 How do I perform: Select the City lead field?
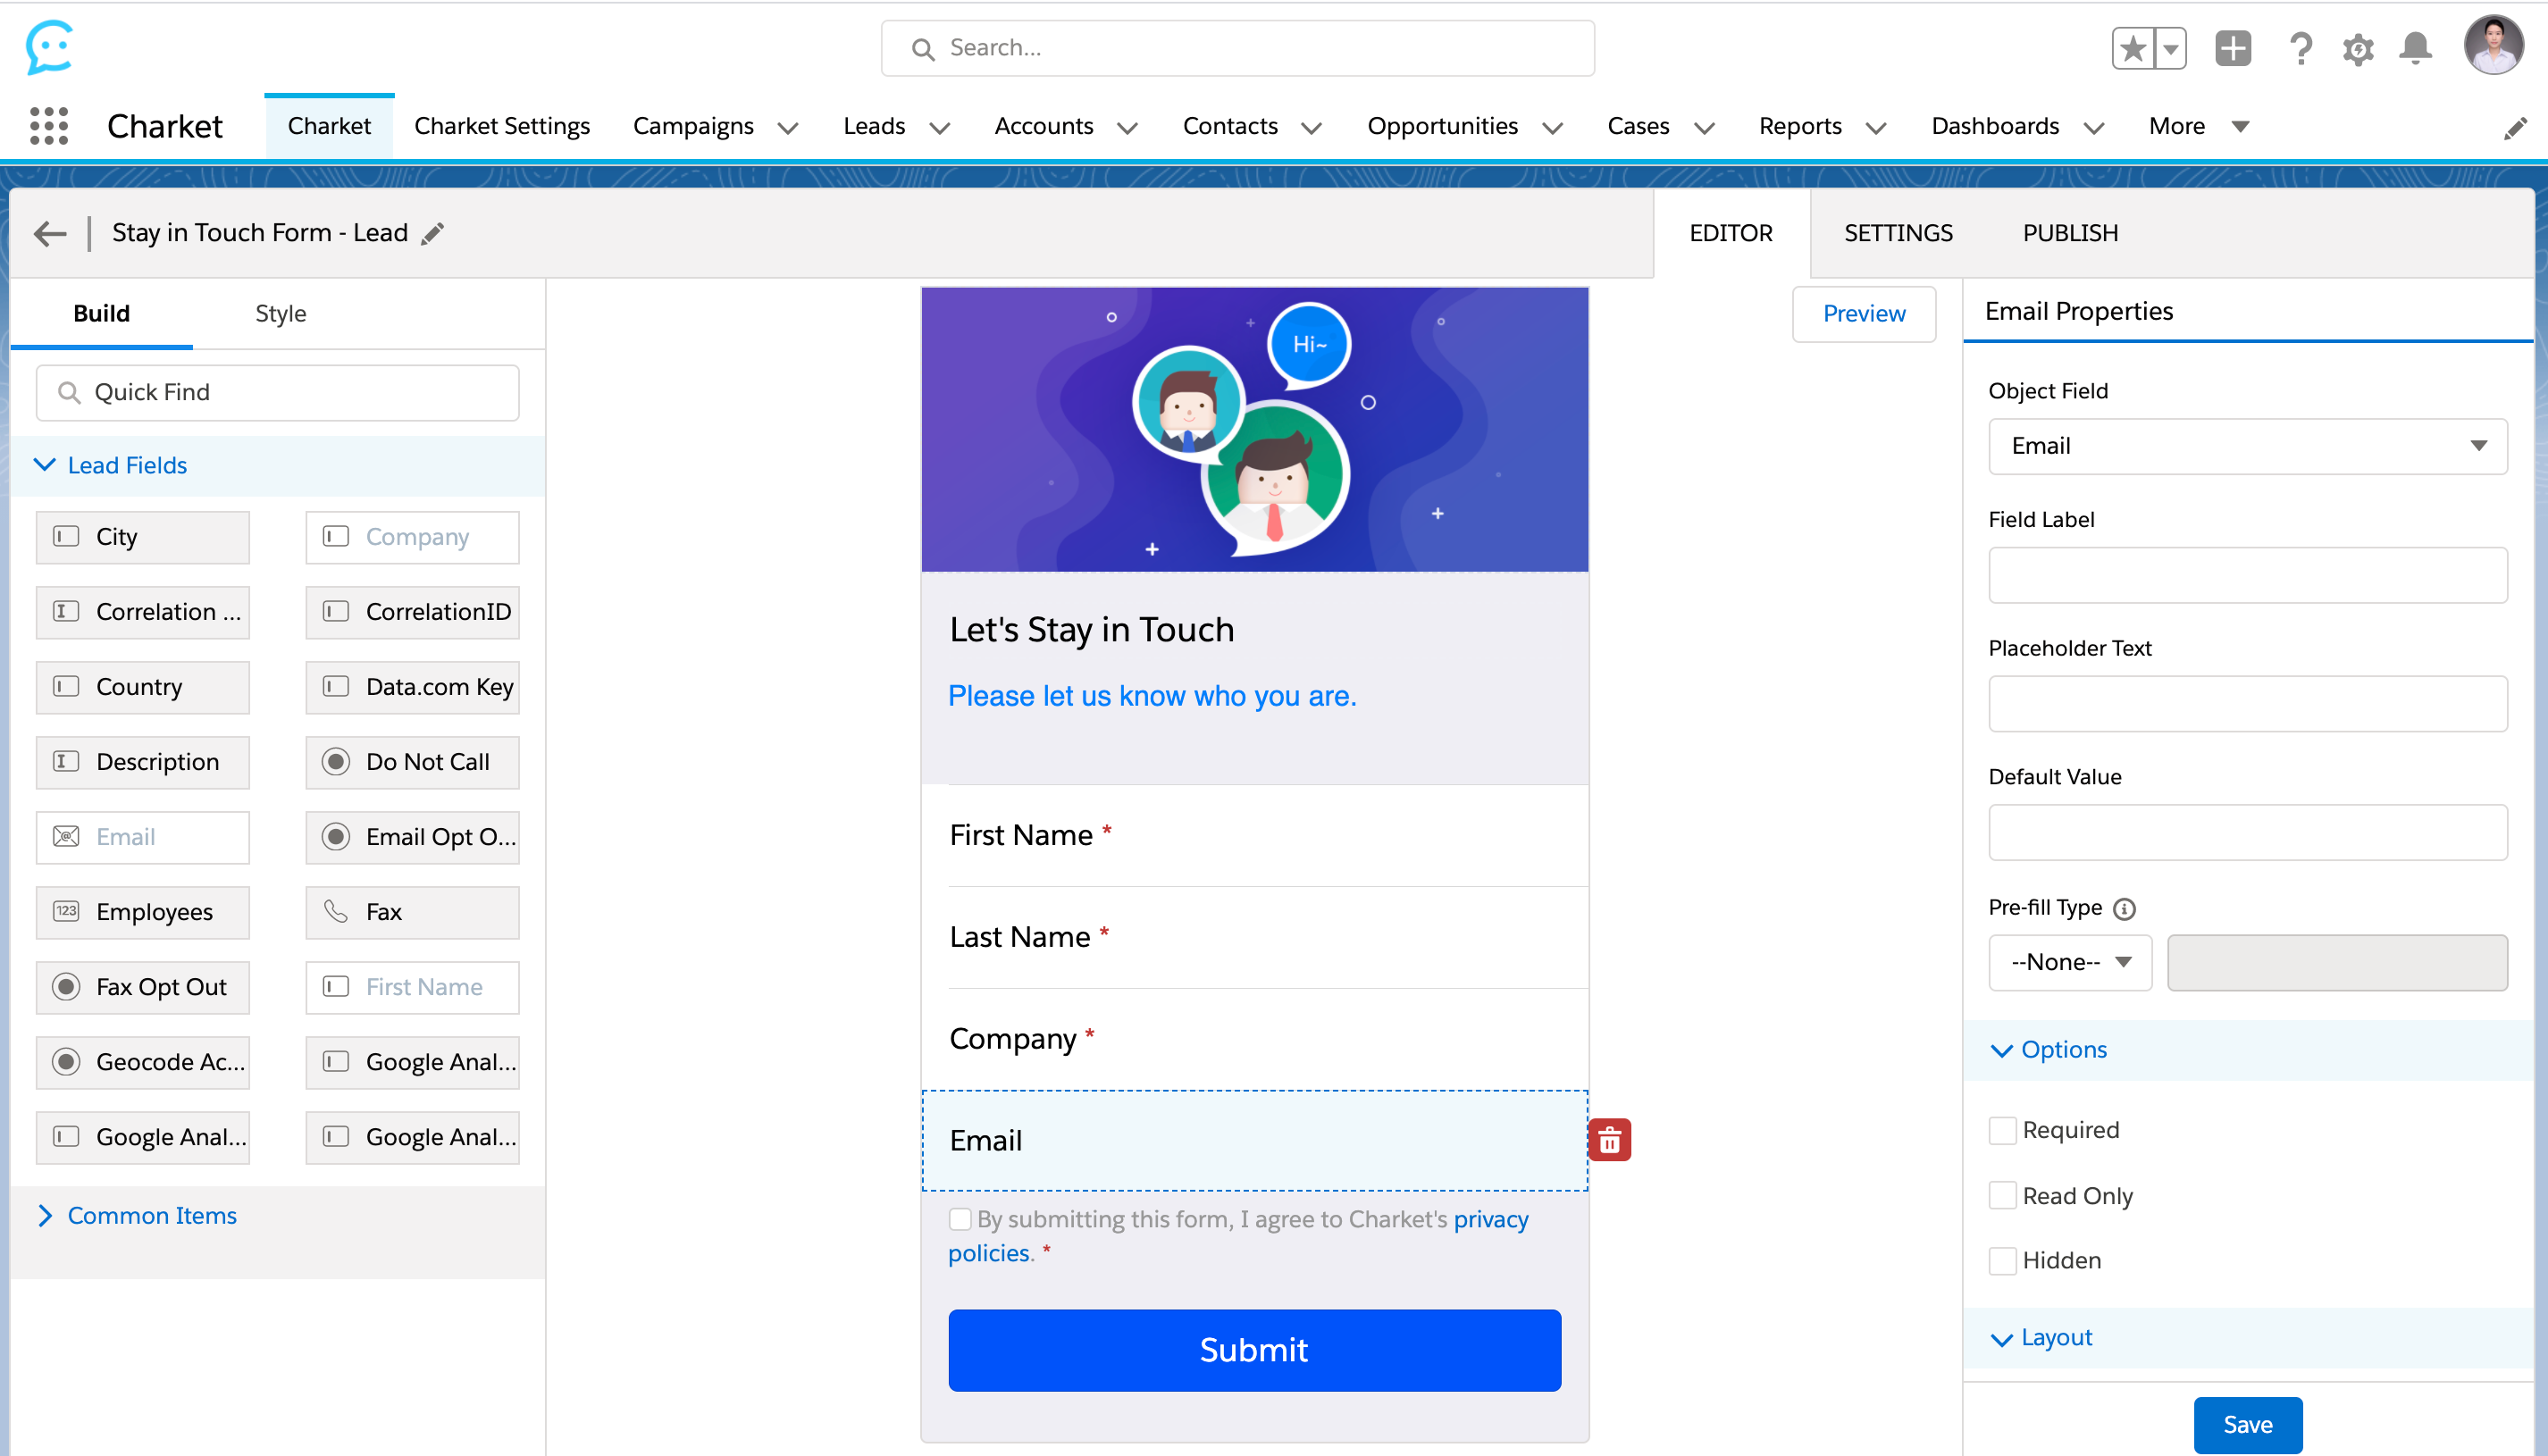coord(142,537)
